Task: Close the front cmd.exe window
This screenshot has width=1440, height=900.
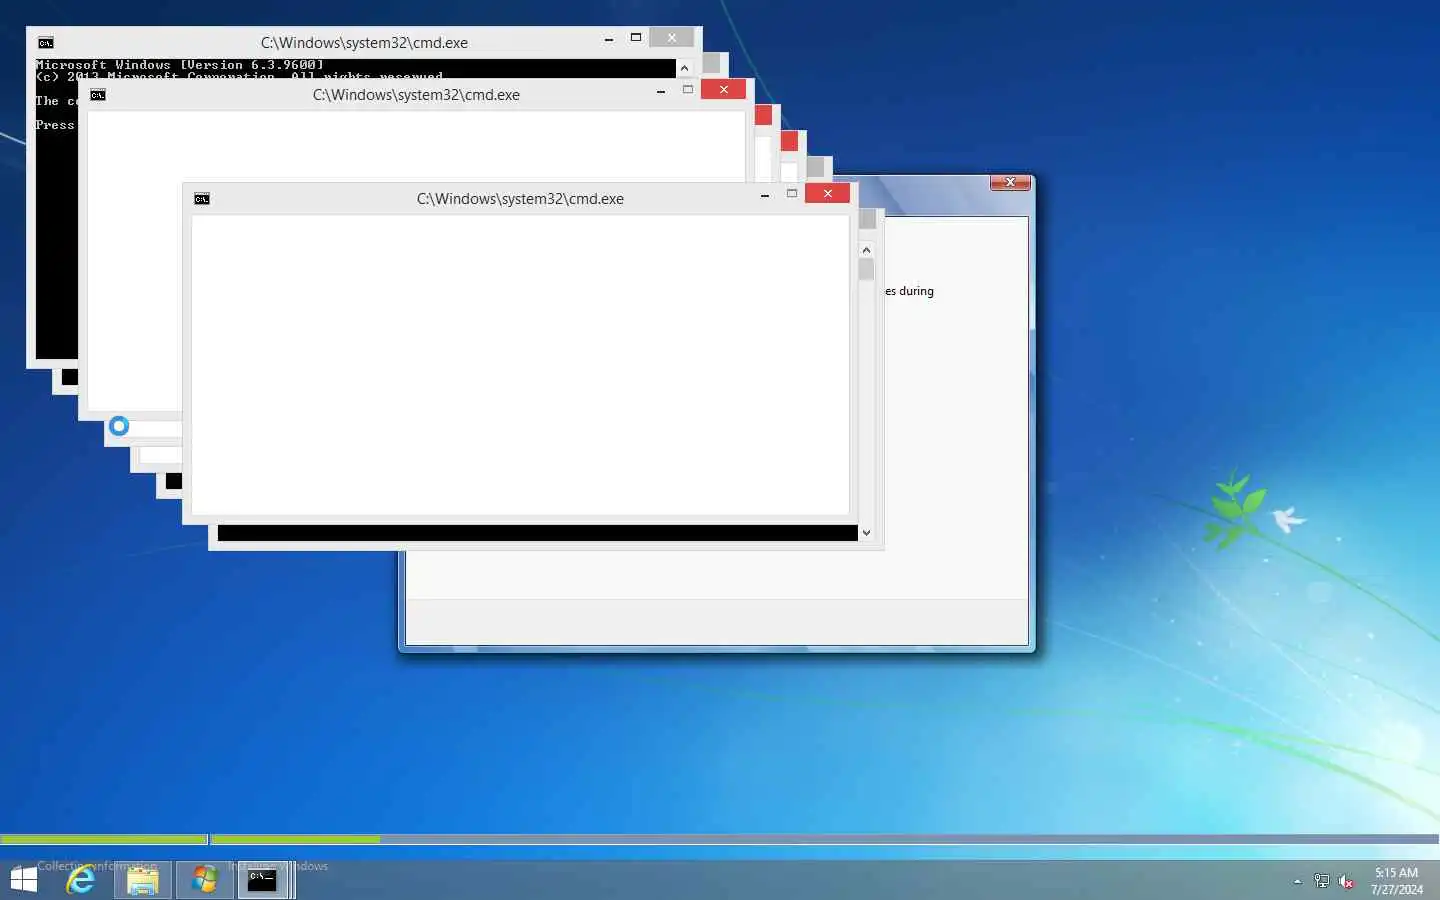Action: tap(827, 193)
